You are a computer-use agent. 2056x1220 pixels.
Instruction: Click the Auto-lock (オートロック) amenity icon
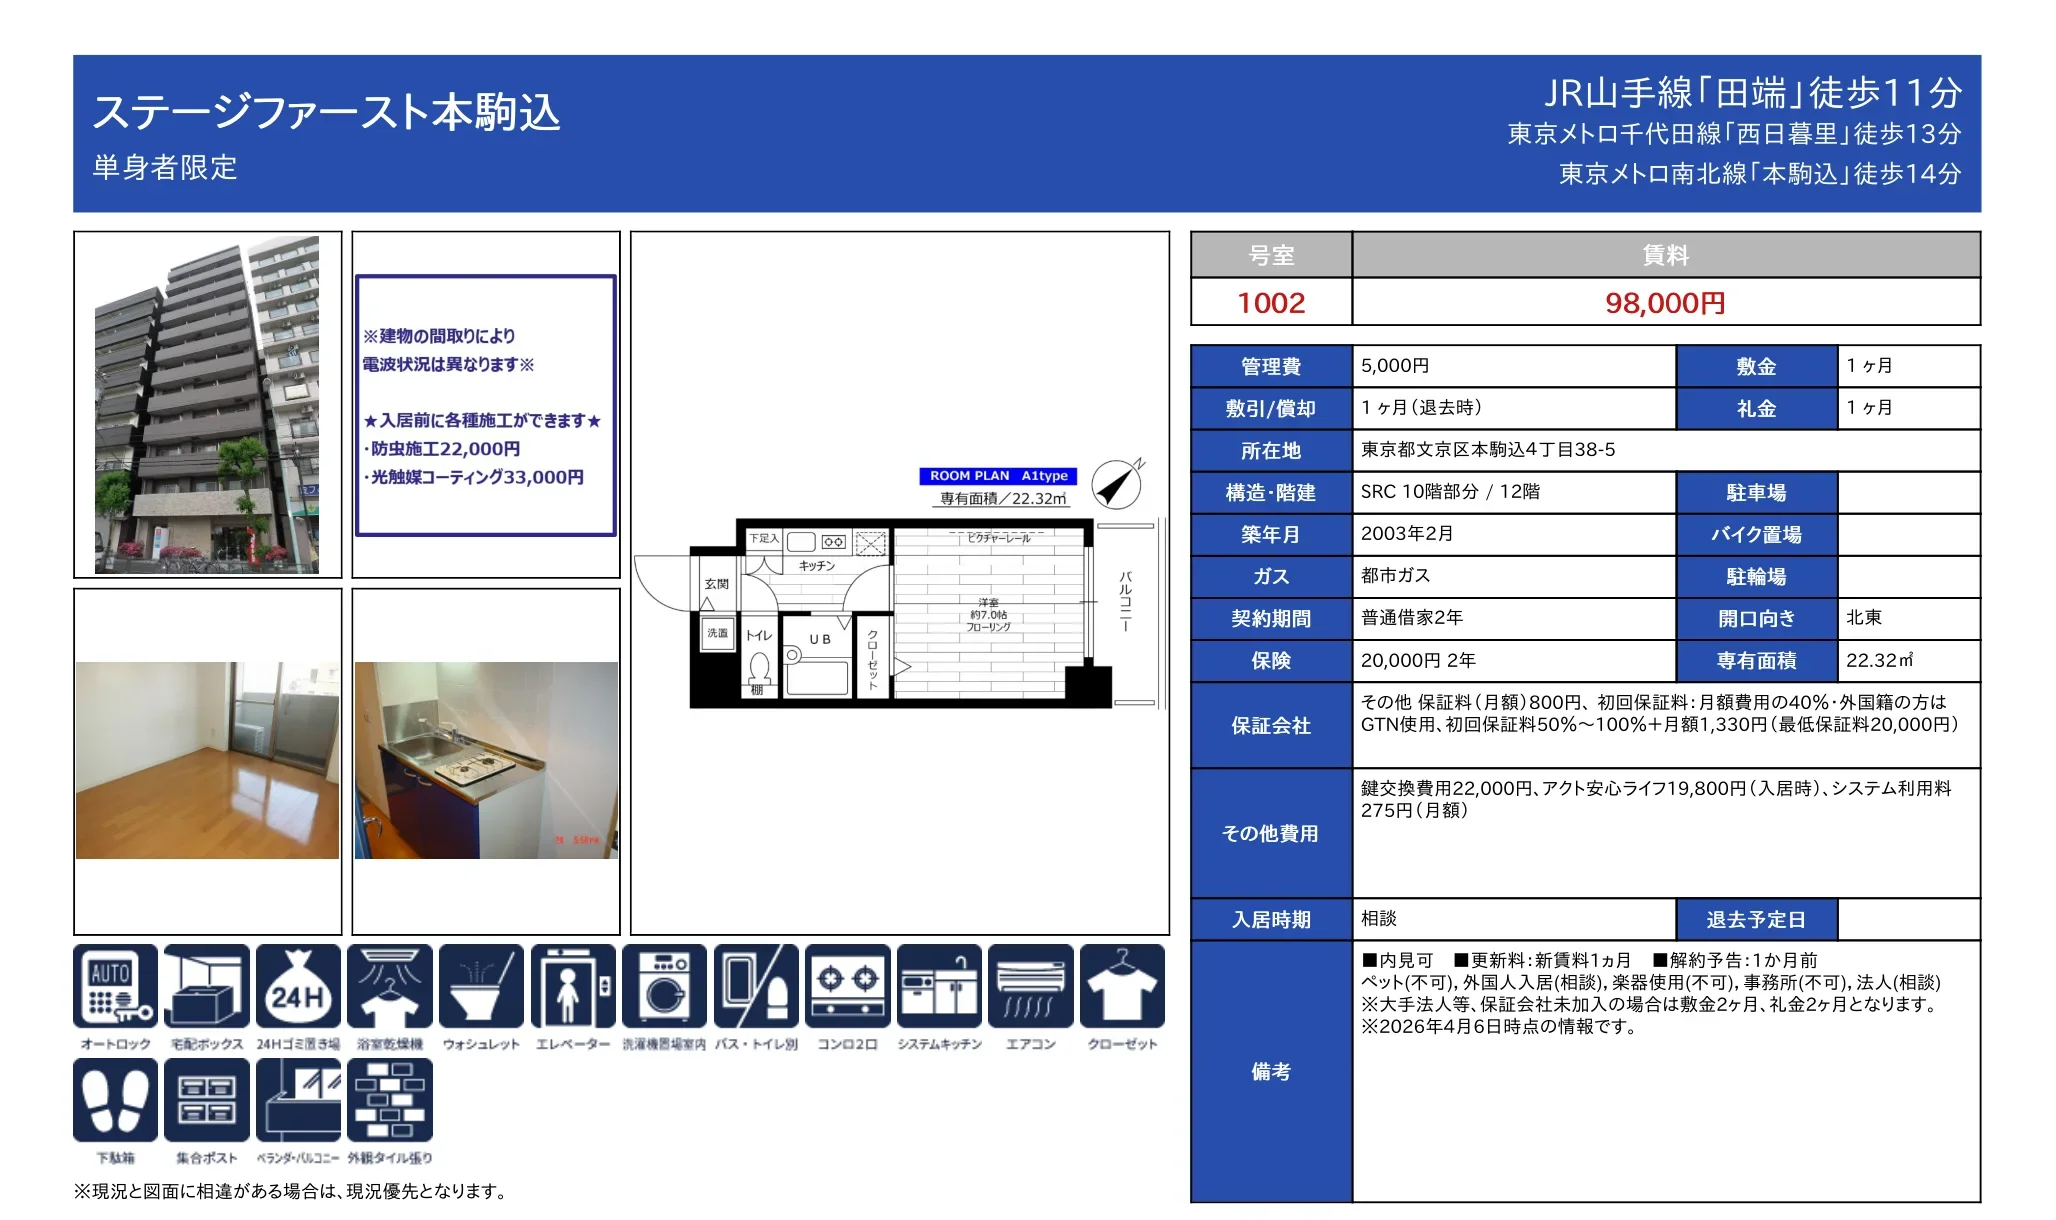pos(115,986)
